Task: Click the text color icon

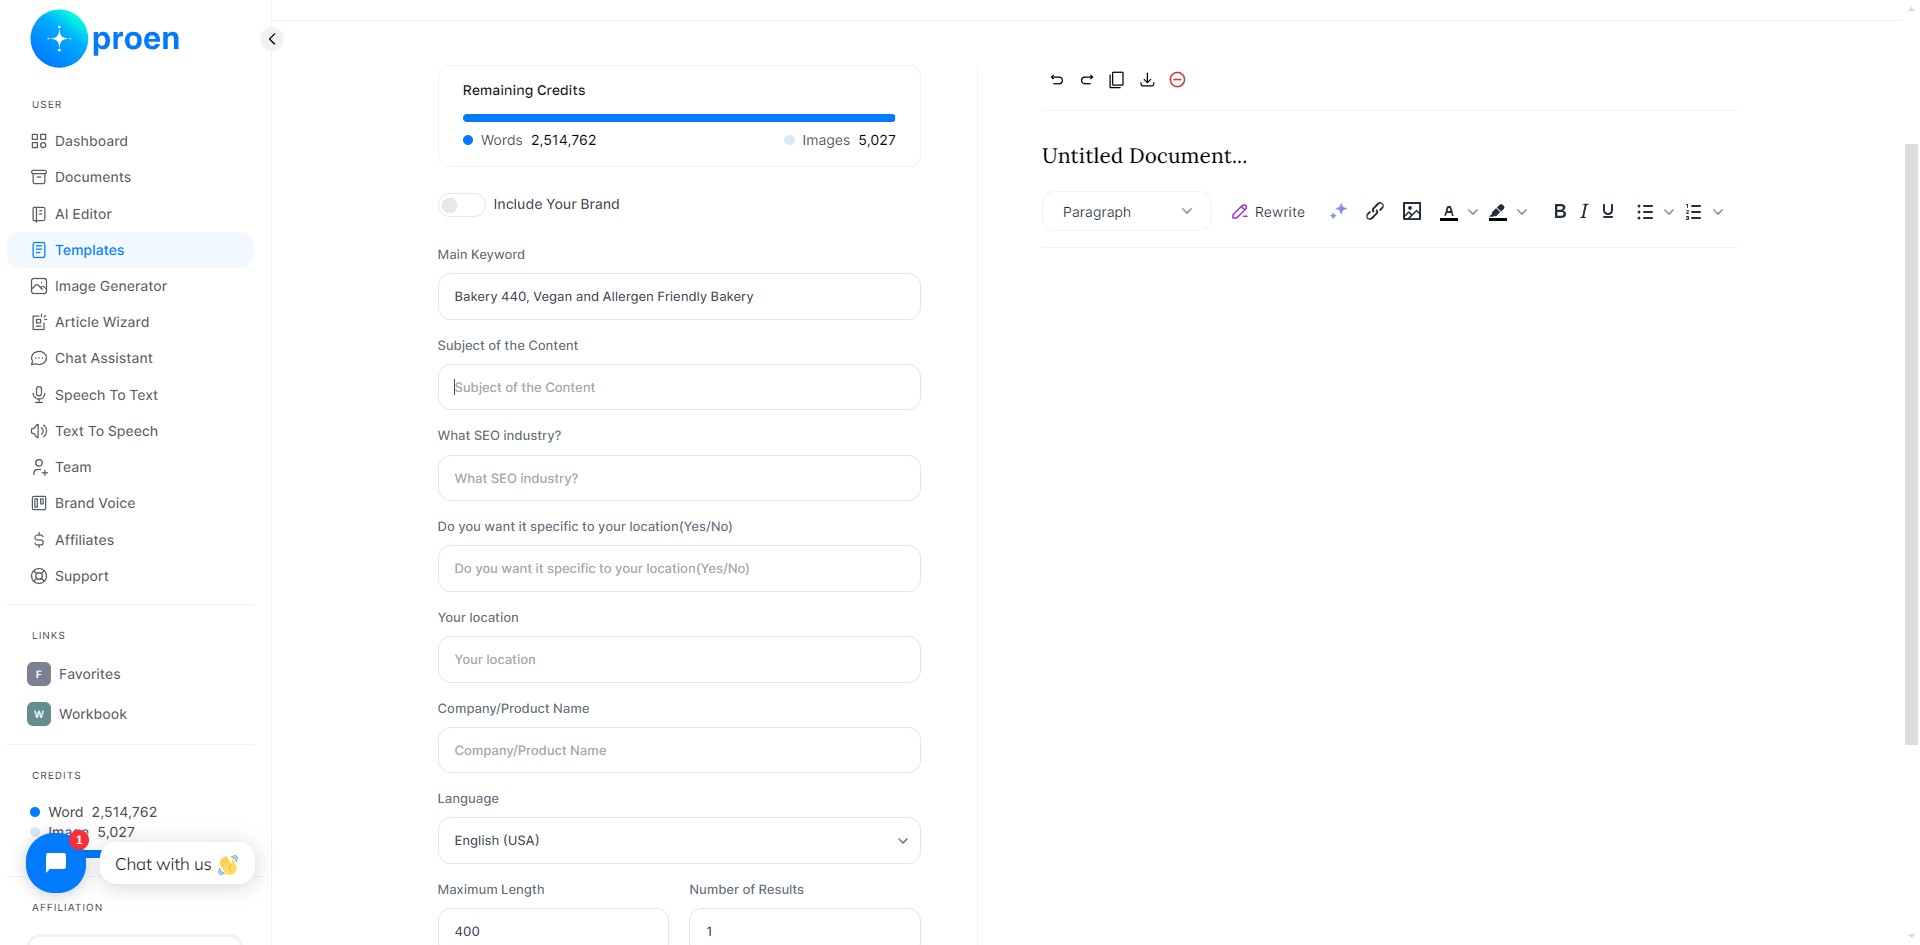Action: pyautogui.click(x=1448, y=212)
